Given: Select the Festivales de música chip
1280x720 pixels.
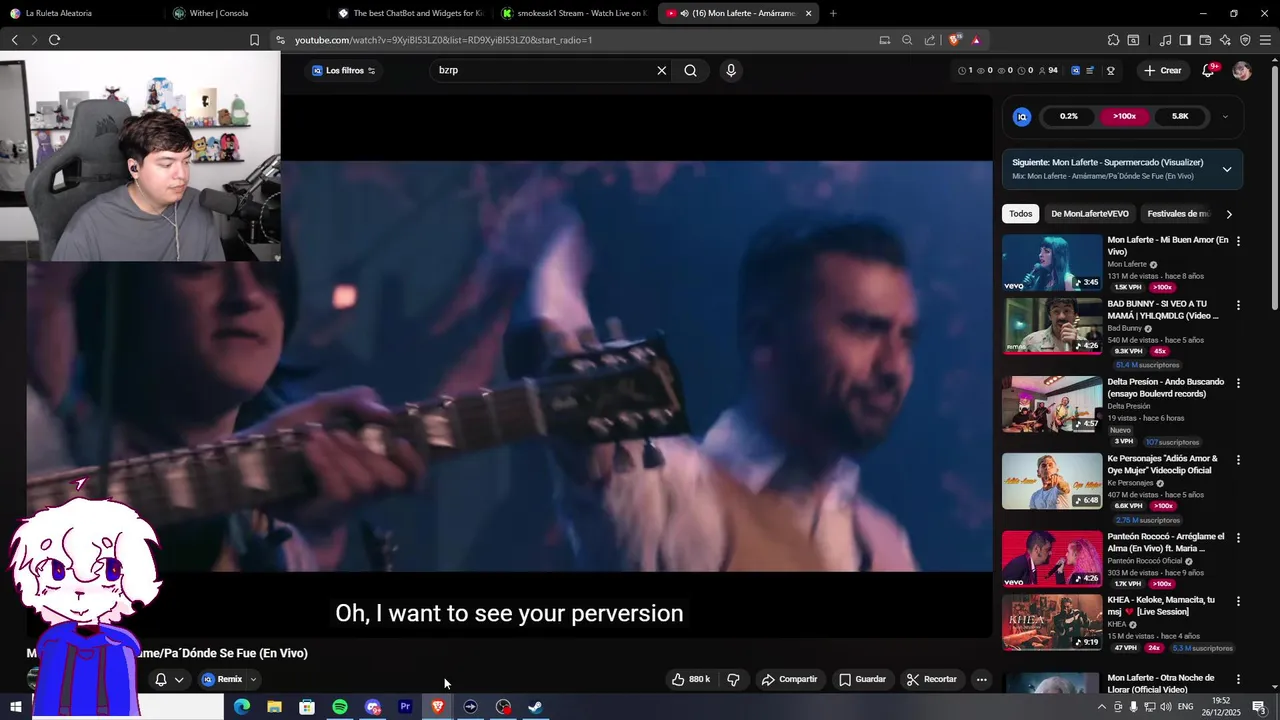Looking at the screenshot, I should point(1178,214).
